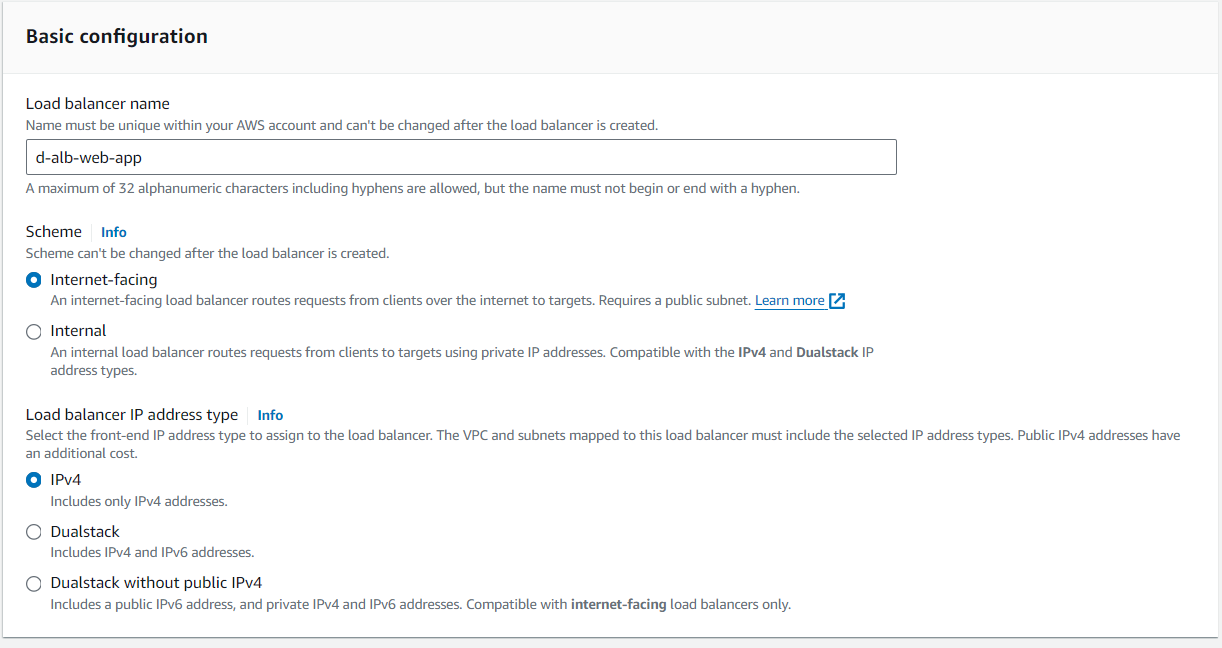Click the 'Includes only IPv4 addresses' description
Image resolution: width=1222 pixels, height=648 pixels.
[139, 501]
